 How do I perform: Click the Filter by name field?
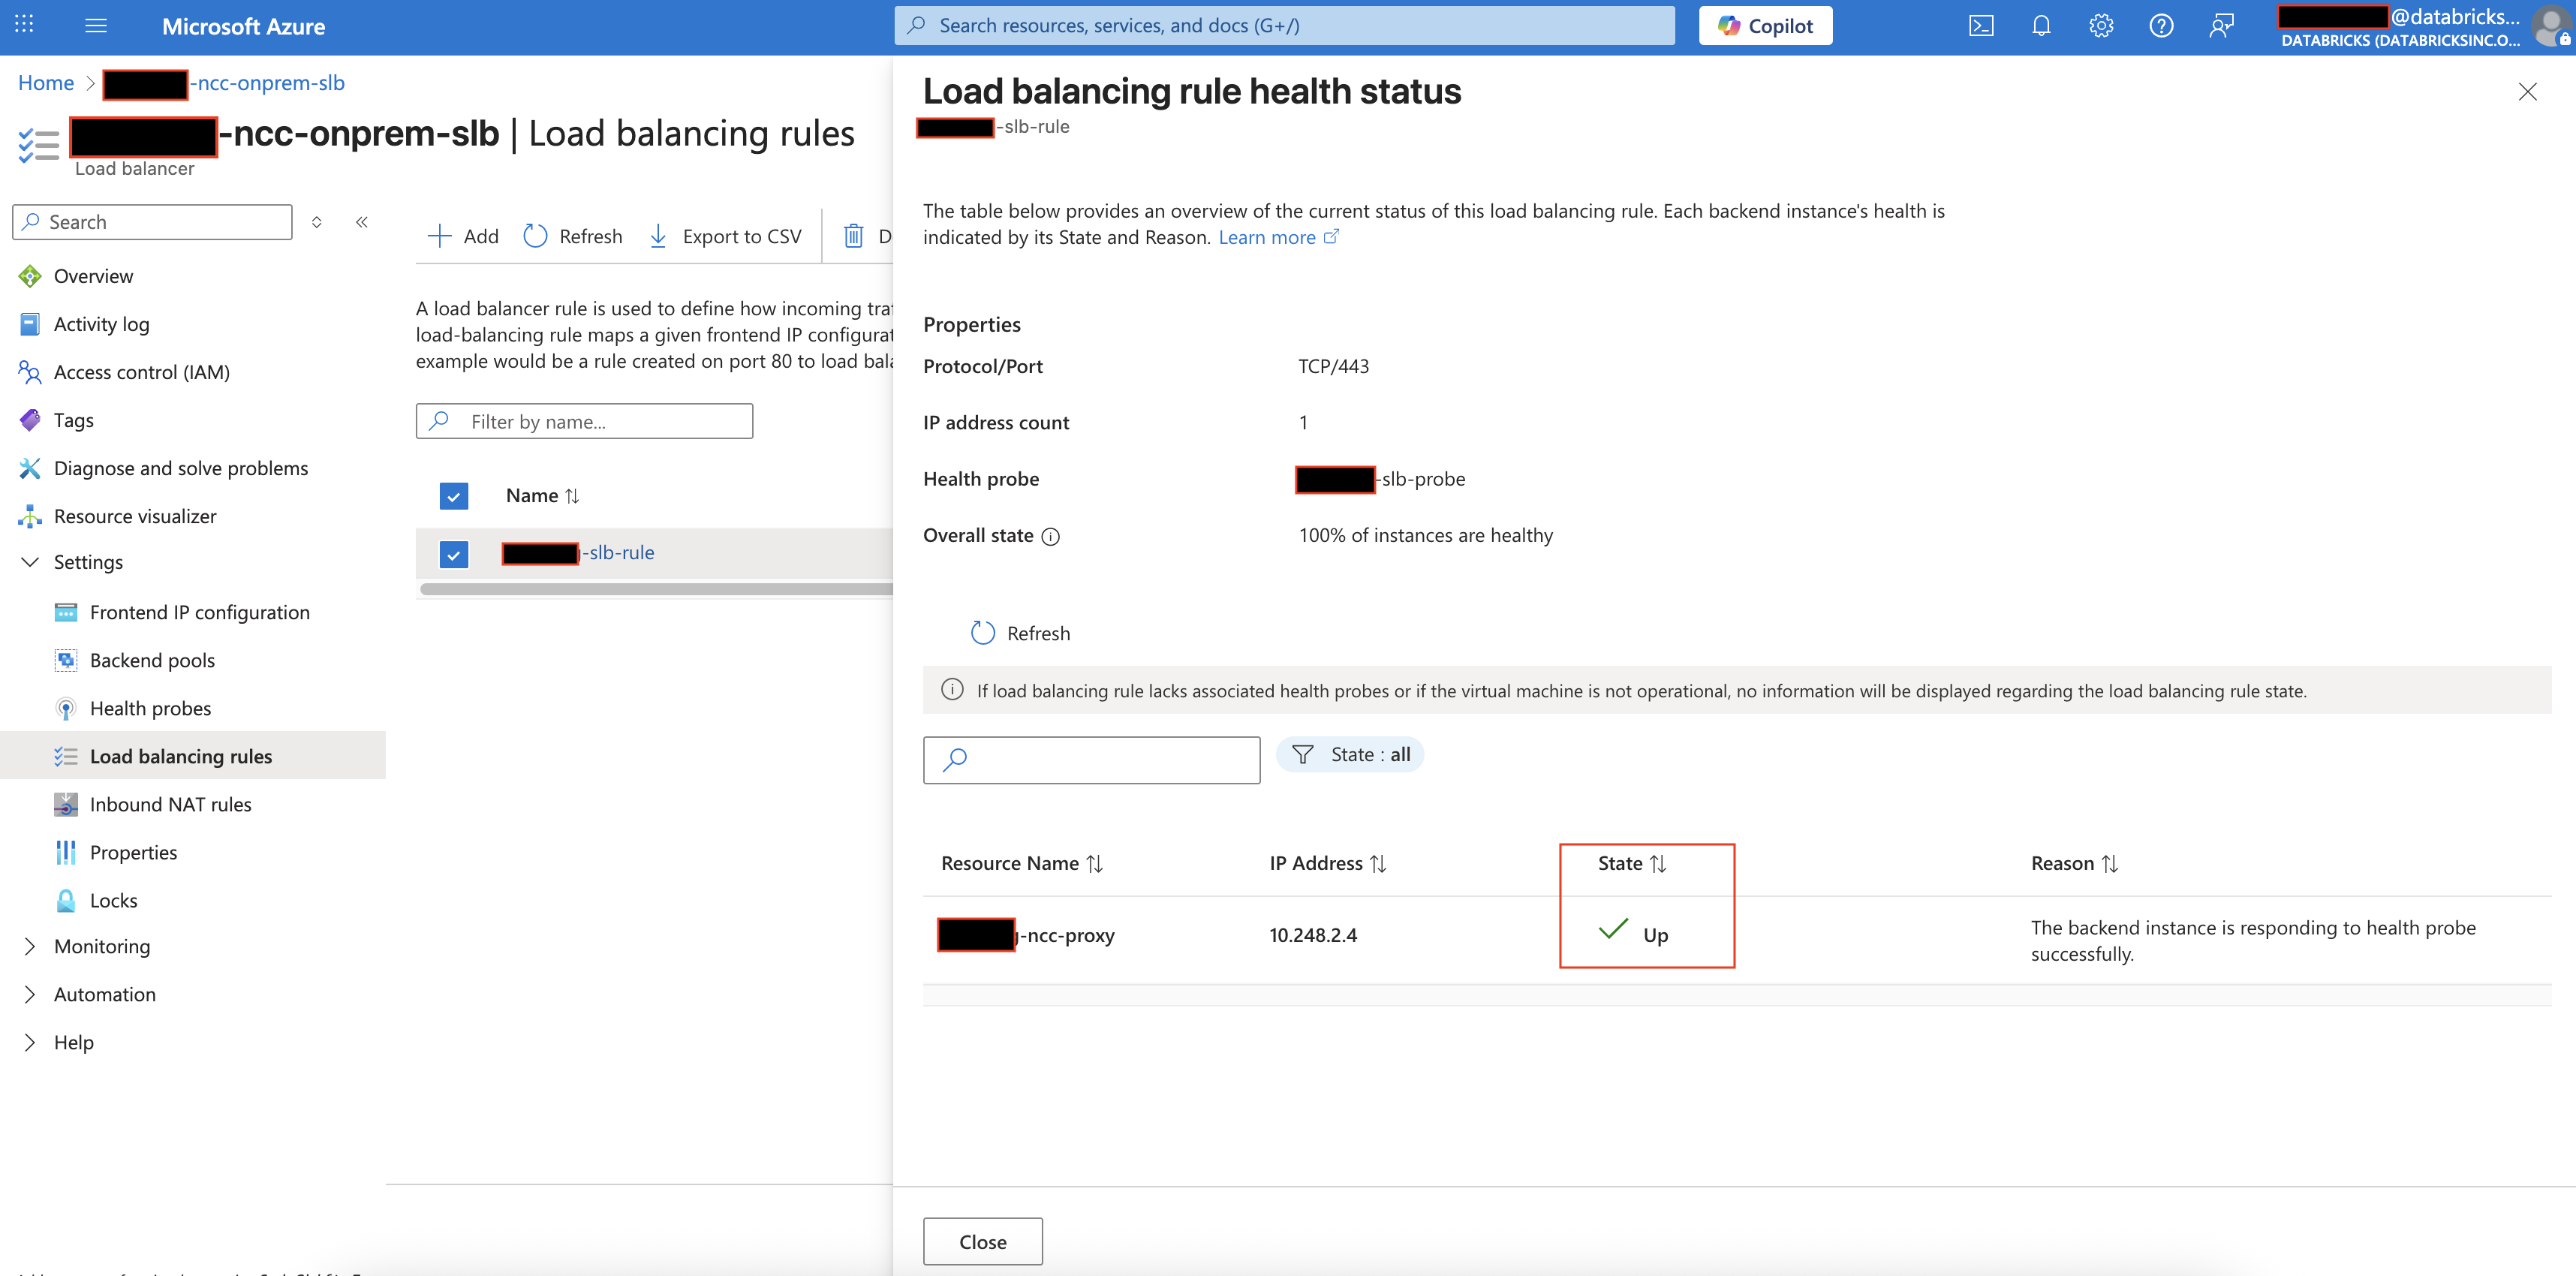pos(584,421)
